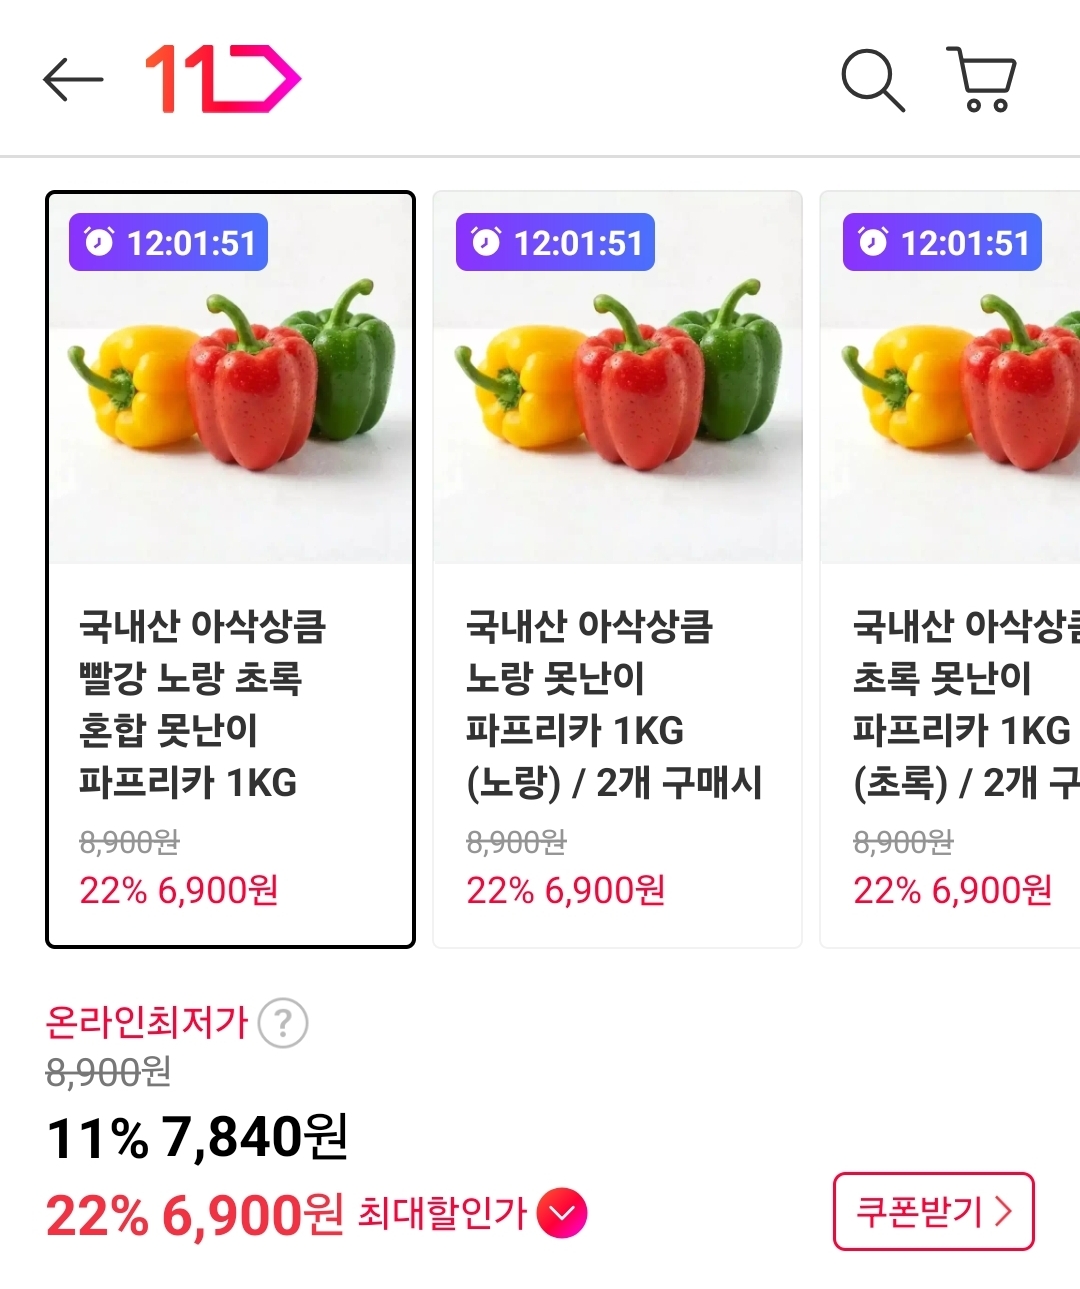Click the timer badge on first card
The width and height of the screenshot is (1080, 1289).
(168, 242)
